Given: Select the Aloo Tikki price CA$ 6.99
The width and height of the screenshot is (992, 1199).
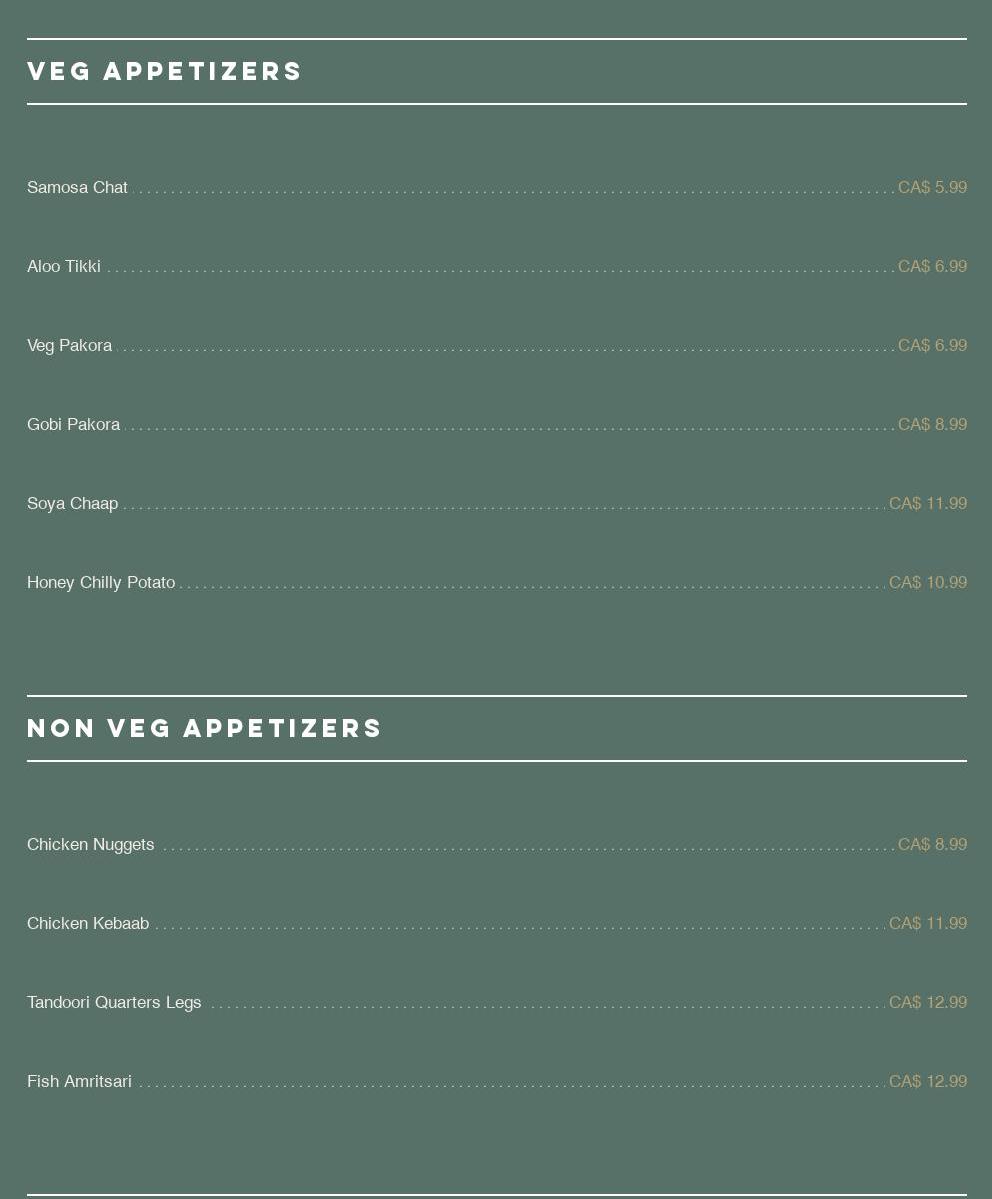Looking at the screenshot, I should (x=932, y=267).
